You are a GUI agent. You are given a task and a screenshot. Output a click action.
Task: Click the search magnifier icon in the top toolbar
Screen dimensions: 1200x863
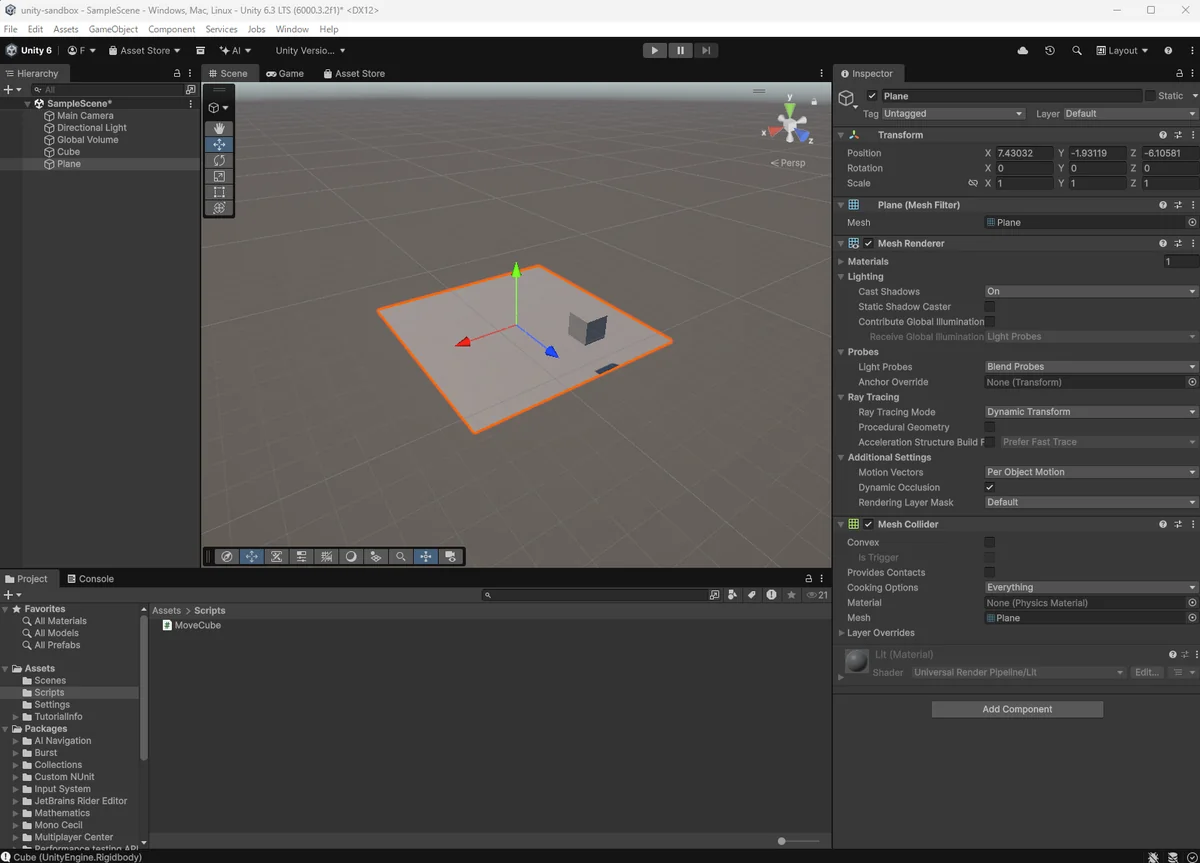[1076, 50]
